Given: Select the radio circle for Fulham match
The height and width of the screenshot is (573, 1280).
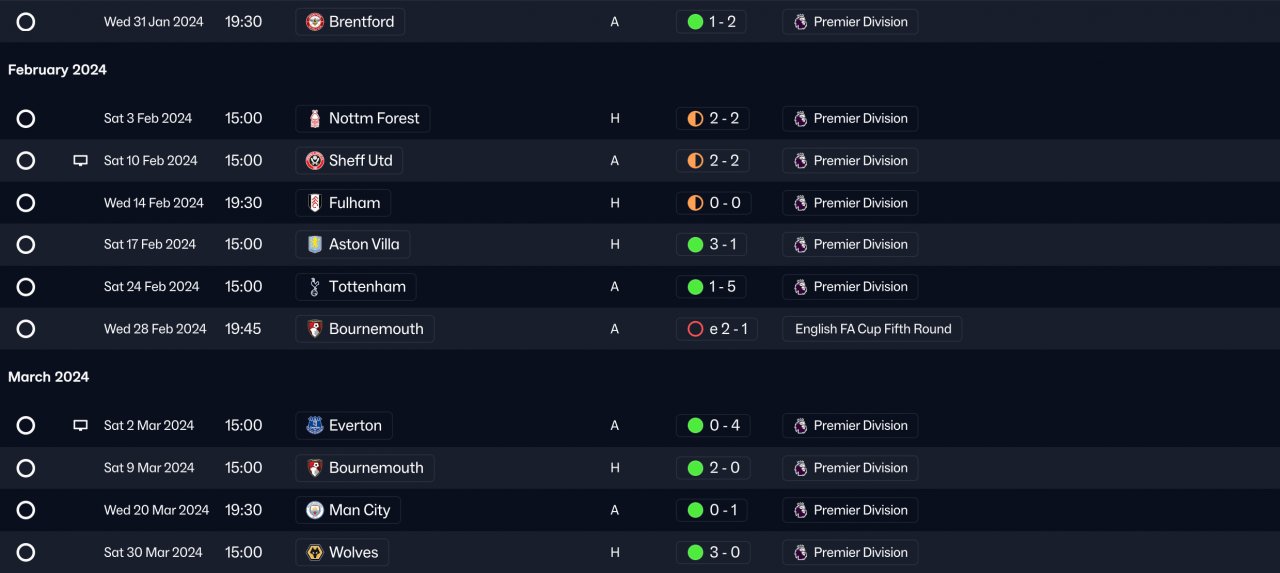Looking at the screenshot, I should [26, 203].
